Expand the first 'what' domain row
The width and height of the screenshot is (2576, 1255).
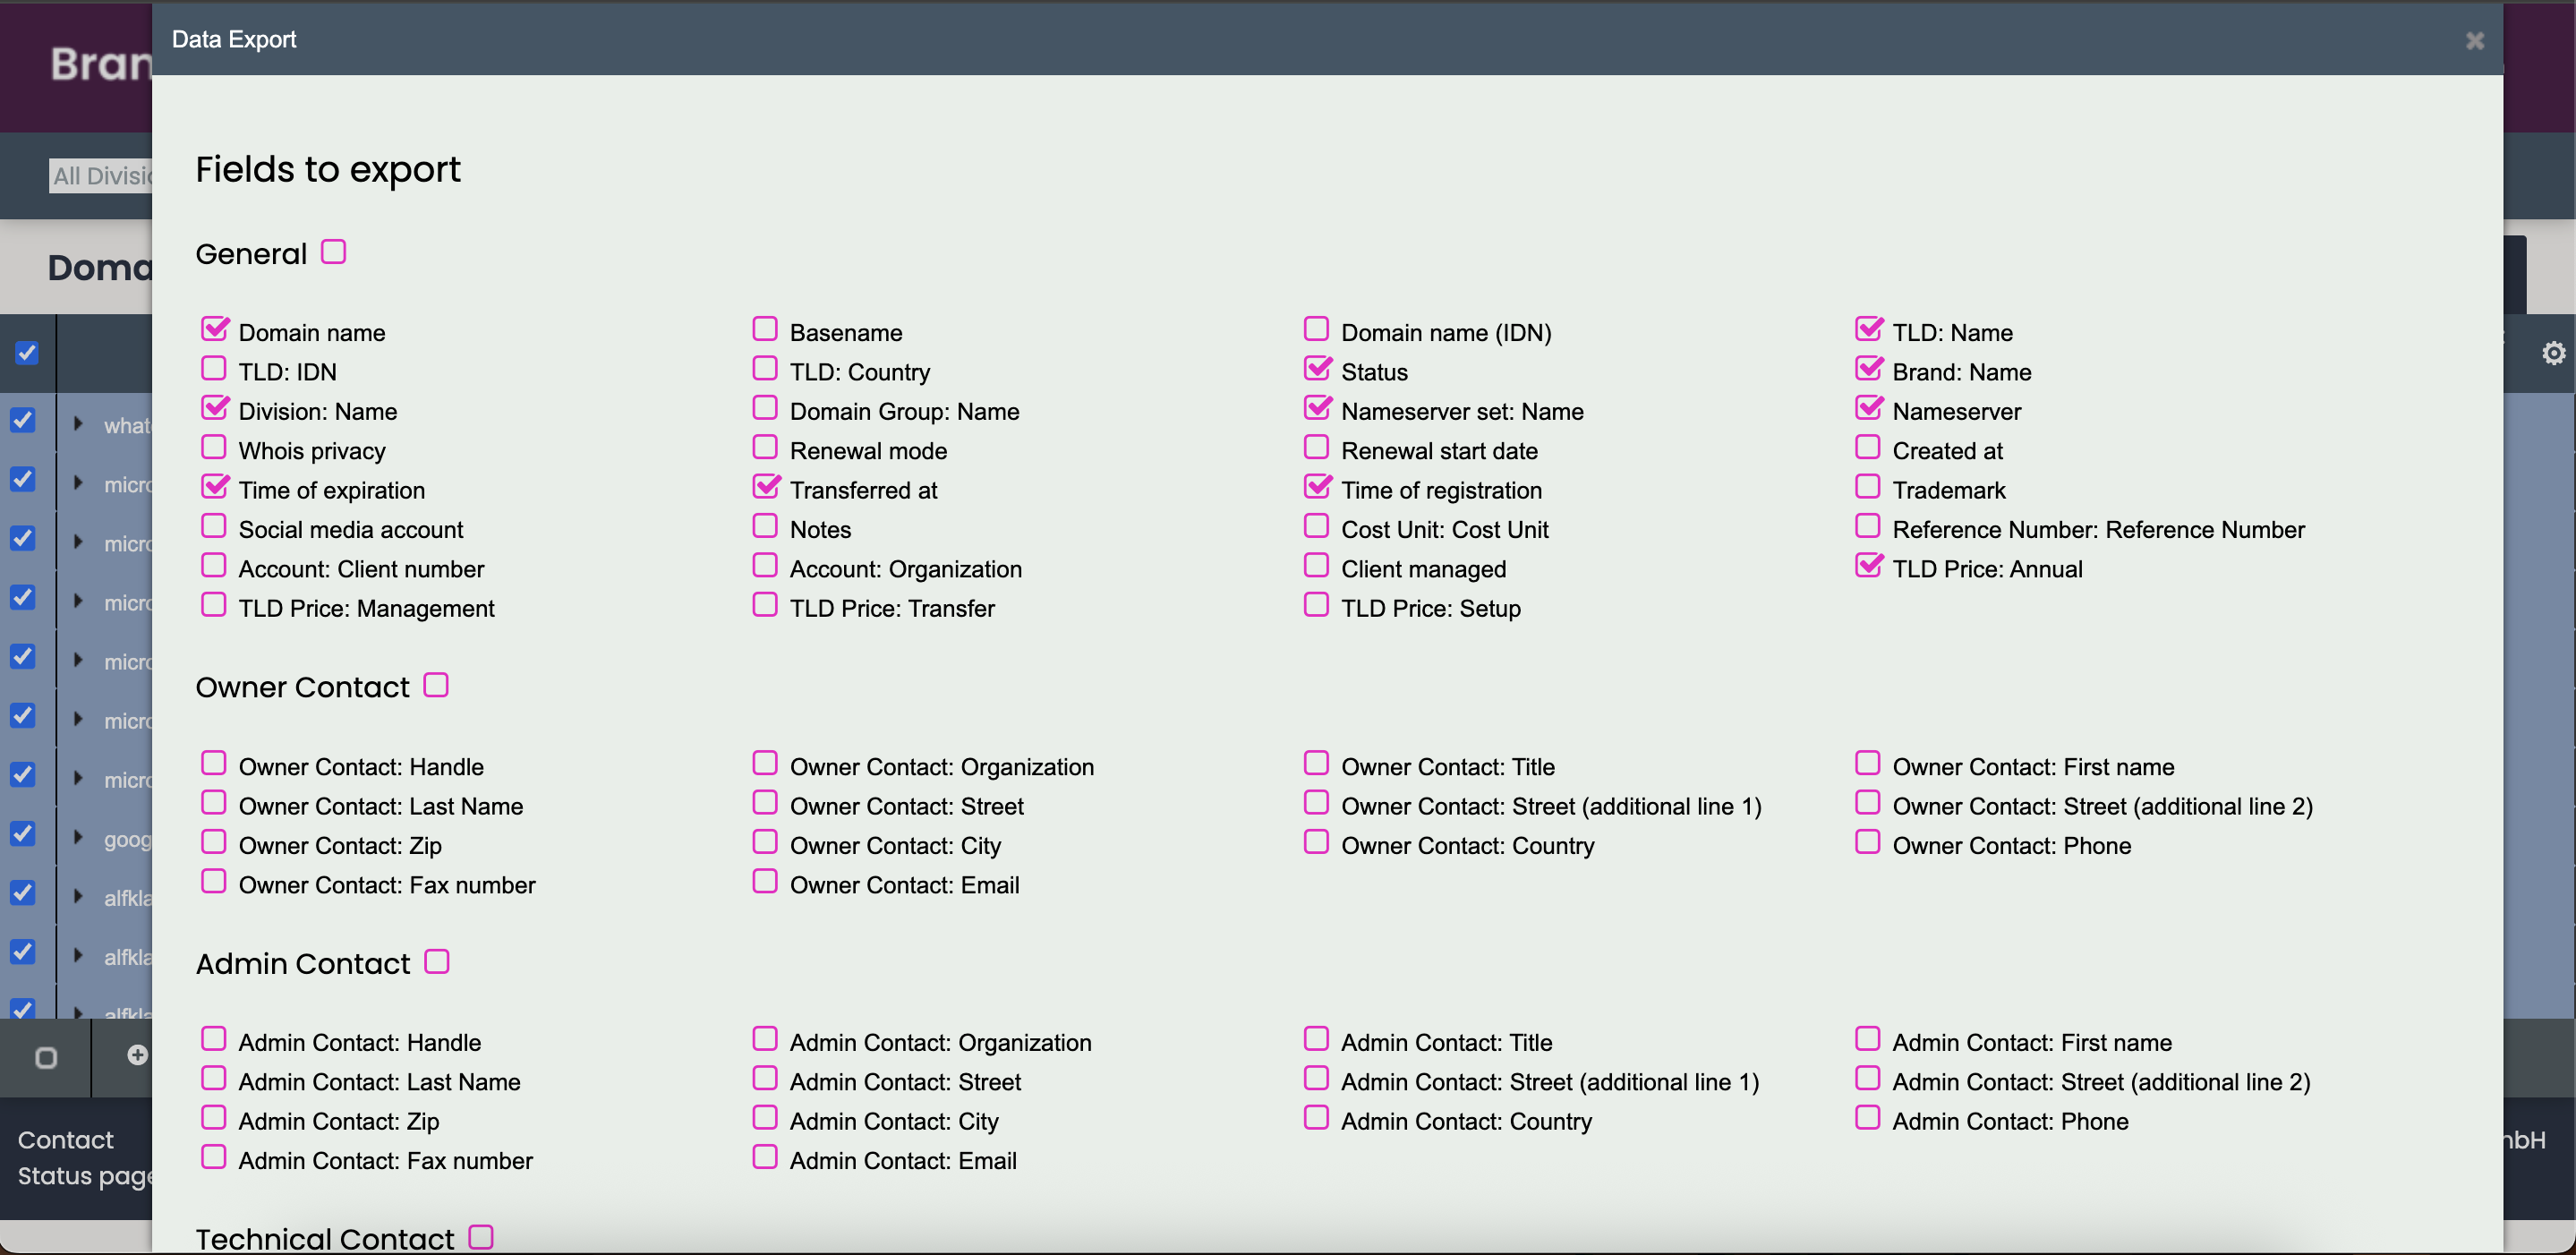coord(78,424)
